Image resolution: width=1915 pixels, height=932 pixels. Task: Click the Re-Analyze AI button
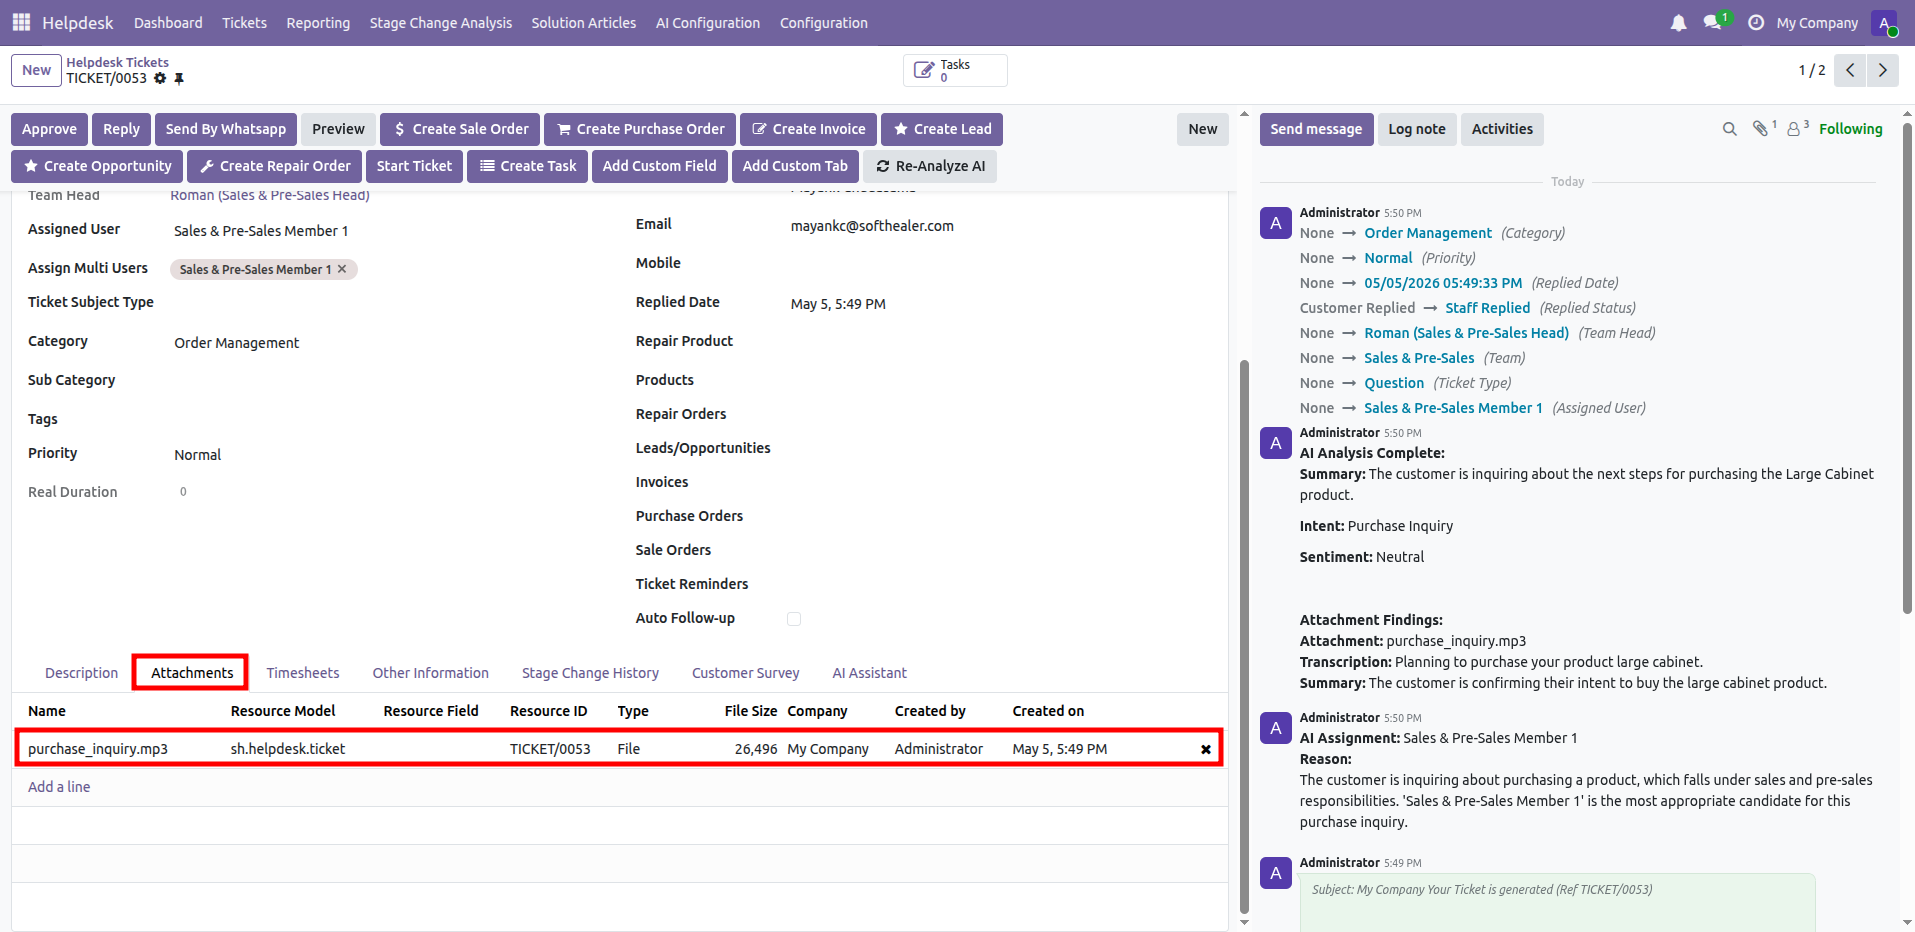tap(930, 166)
